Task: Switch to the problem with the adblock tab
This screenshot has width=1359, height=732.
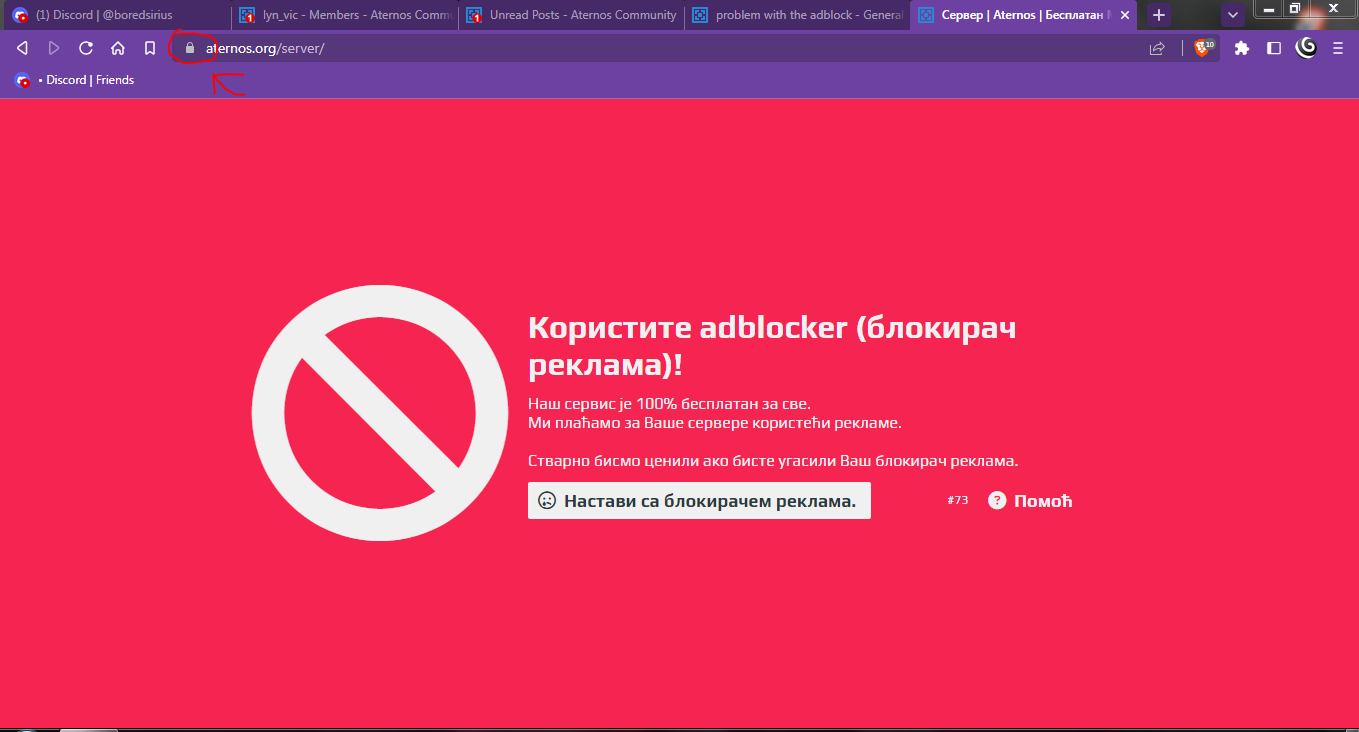Action: point(798,16)
